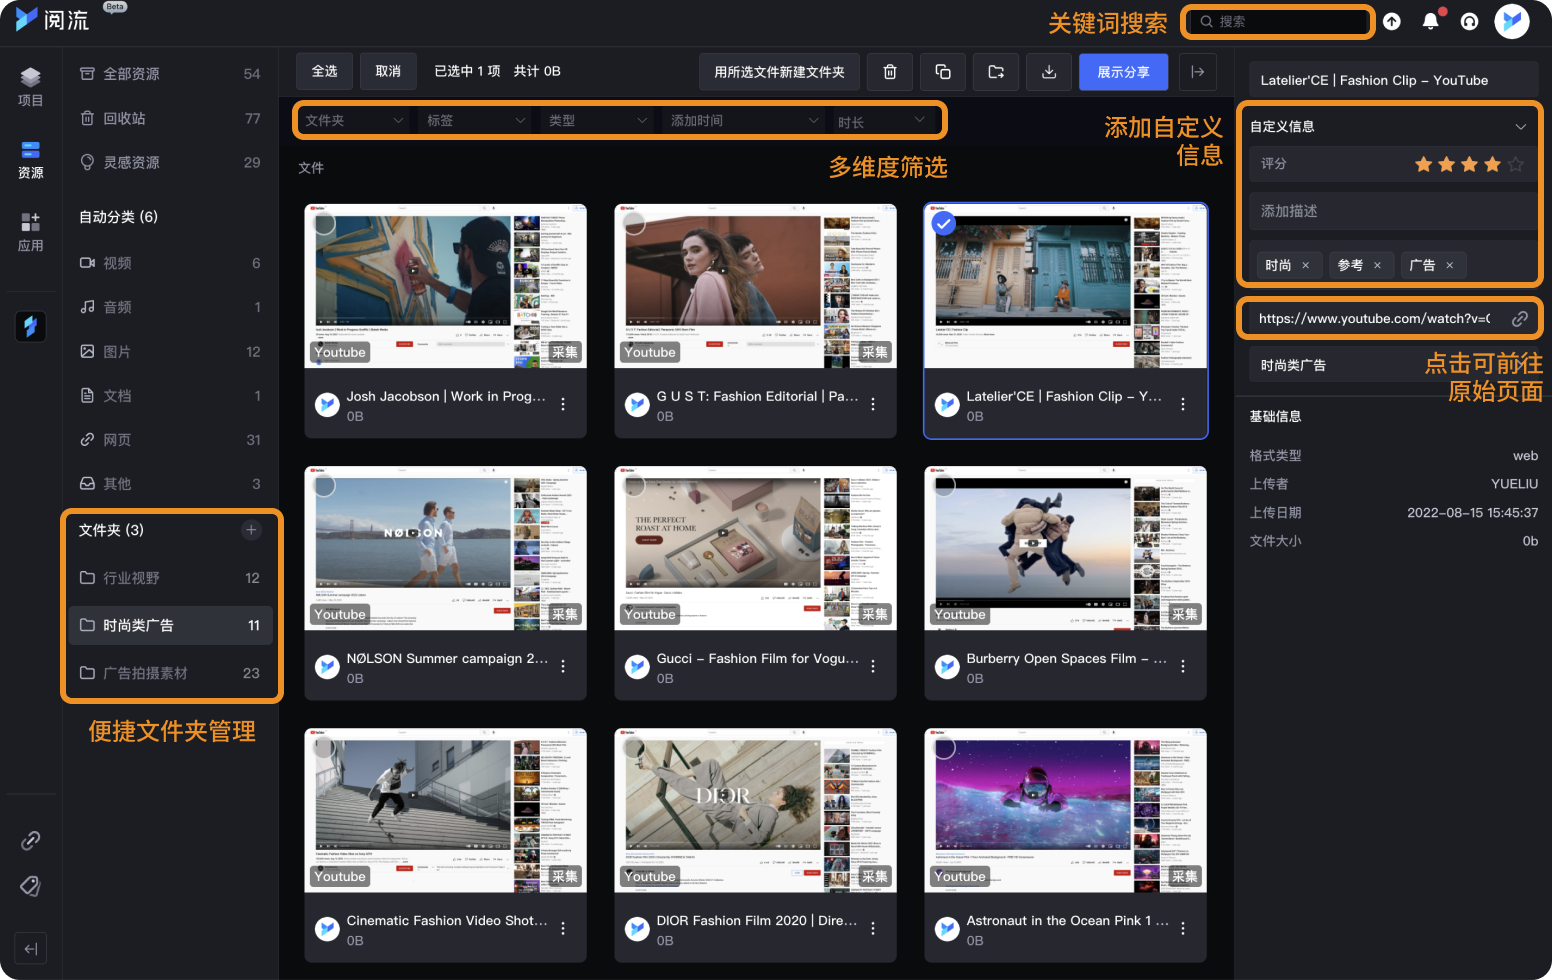The height and width of the screenshot is (980, 1552).
Task: Select the Cinematic Fashion Video checkbox
Action: coord(324,747)
